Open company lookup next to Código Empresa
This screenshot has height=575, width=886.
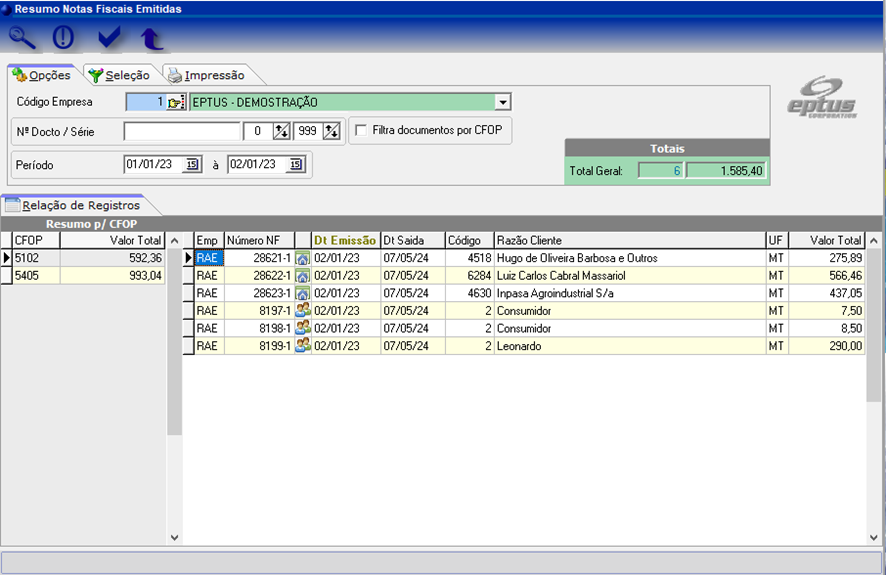176,102
